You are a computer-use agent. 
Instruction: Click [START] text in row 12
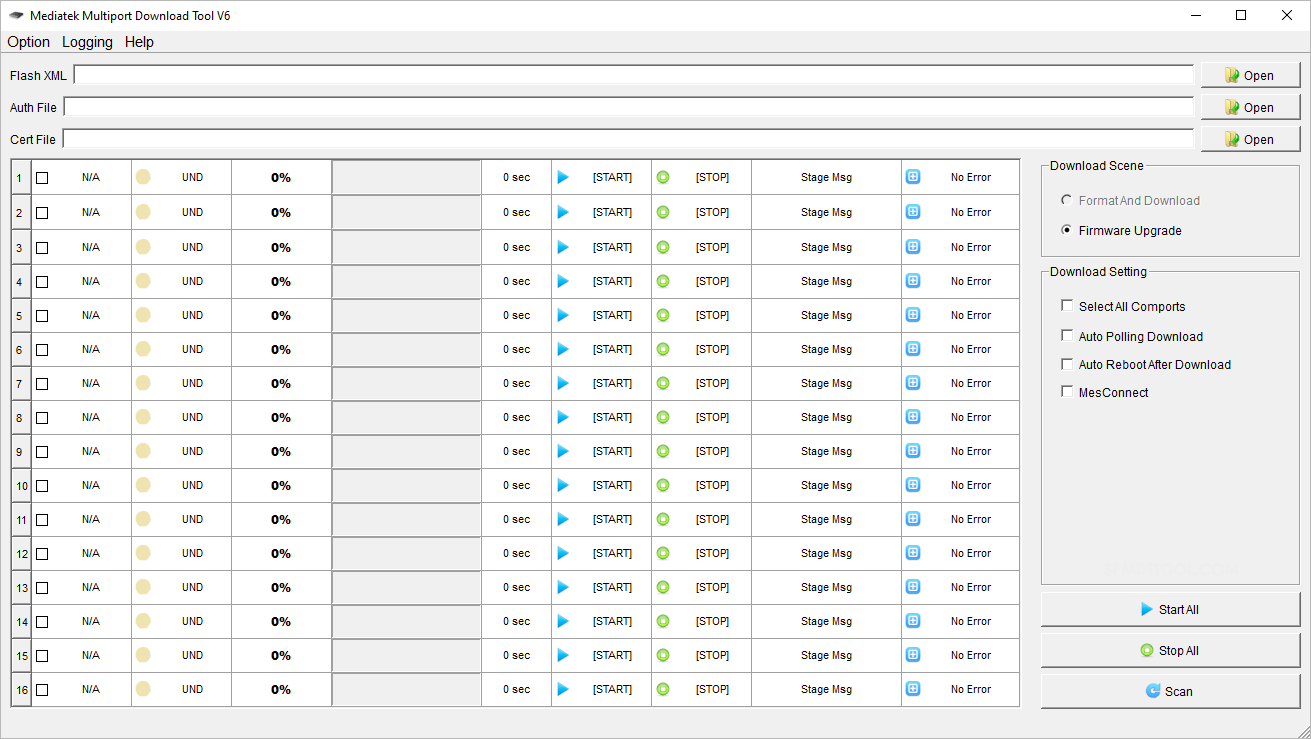(612, 553)
